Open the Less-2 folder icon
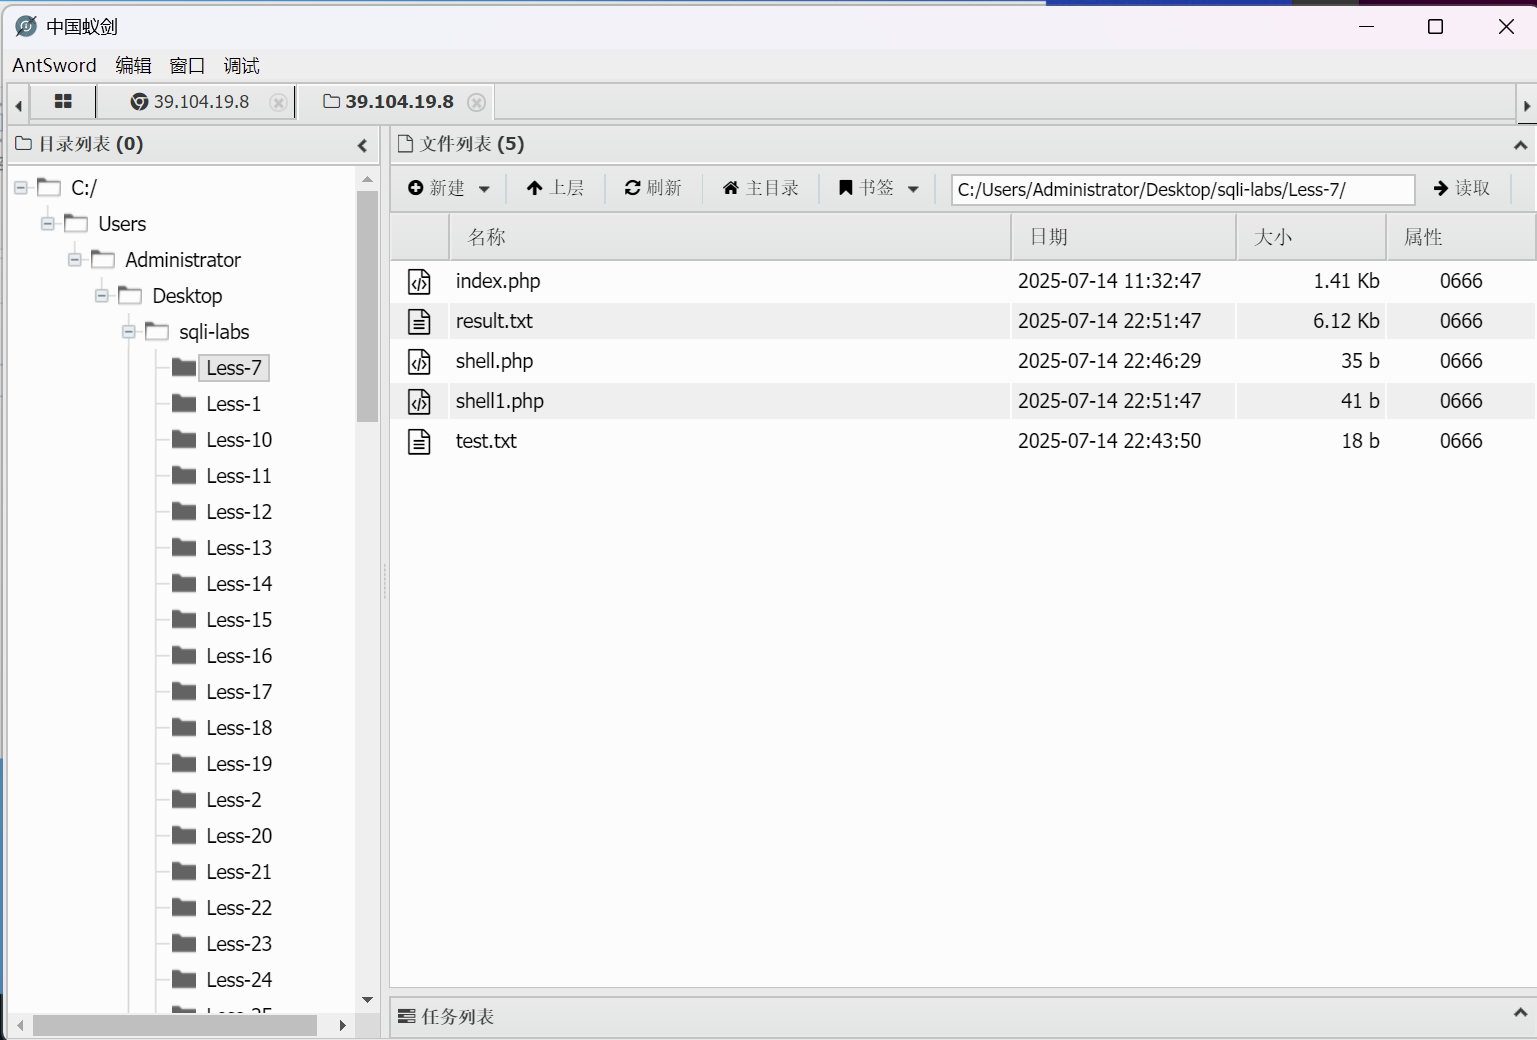Screen dimensions: 1537x1040 point(184,799)
